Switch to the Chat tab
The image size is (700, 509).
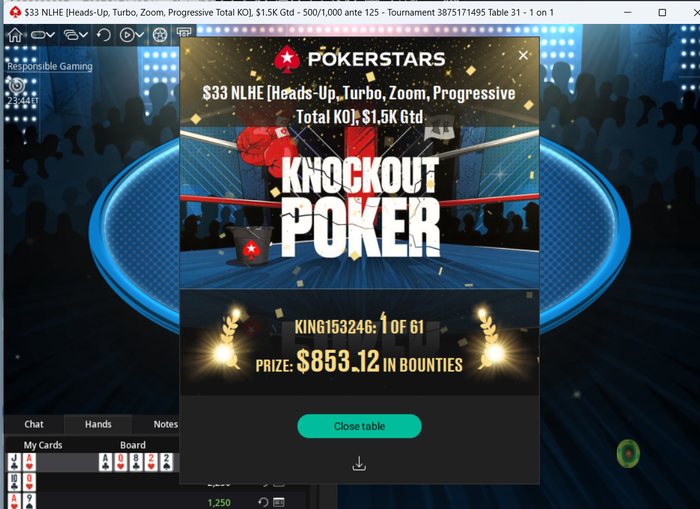click(34, 424)
